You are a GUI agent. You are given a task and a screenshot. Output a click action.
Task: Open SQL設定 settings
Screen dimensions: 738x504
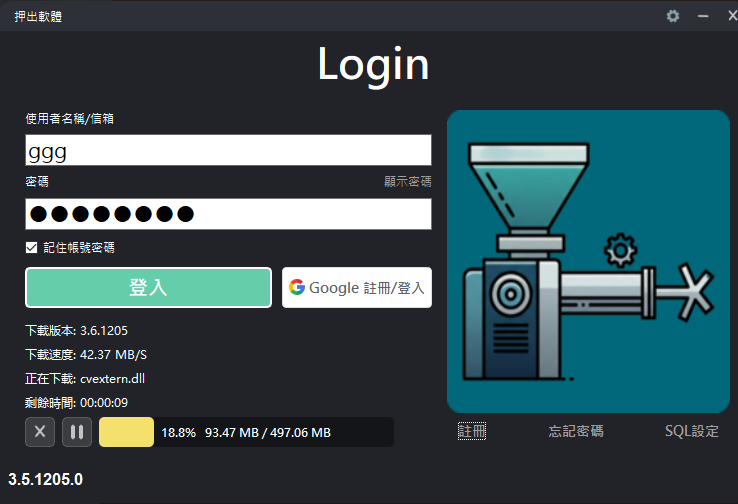pos(691,431)
